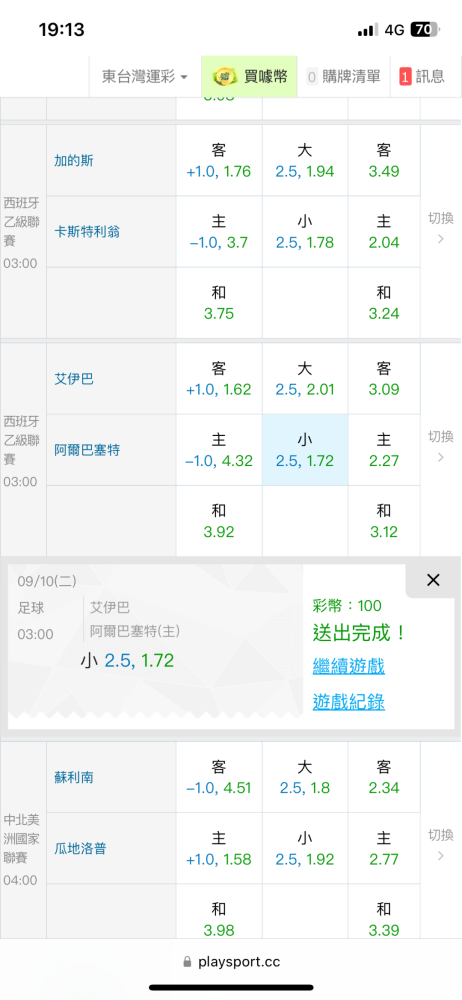
Task: Select 大 2.5, 2.01 for 艾伊巴 match
Action: pos(305,379)
